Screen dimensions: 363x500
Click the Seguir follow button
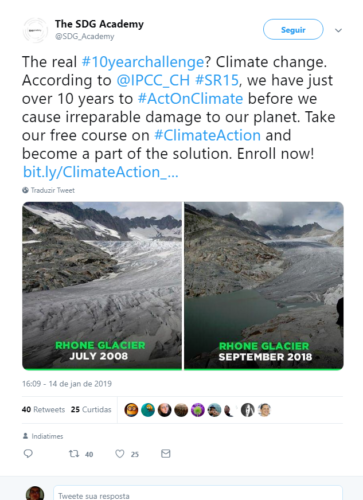point(293,30)
